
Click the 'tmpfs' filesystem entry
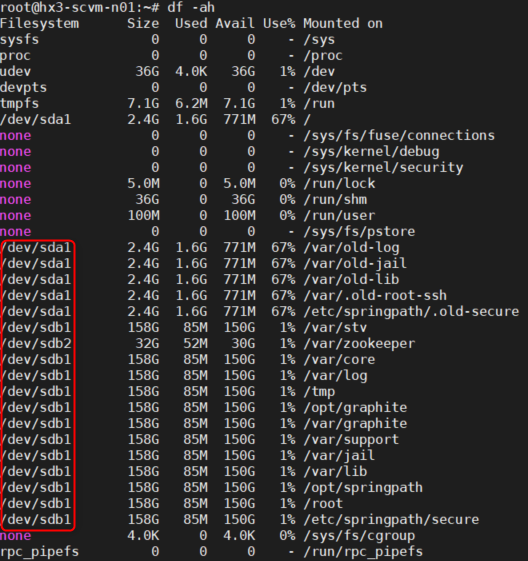(20, 104)
